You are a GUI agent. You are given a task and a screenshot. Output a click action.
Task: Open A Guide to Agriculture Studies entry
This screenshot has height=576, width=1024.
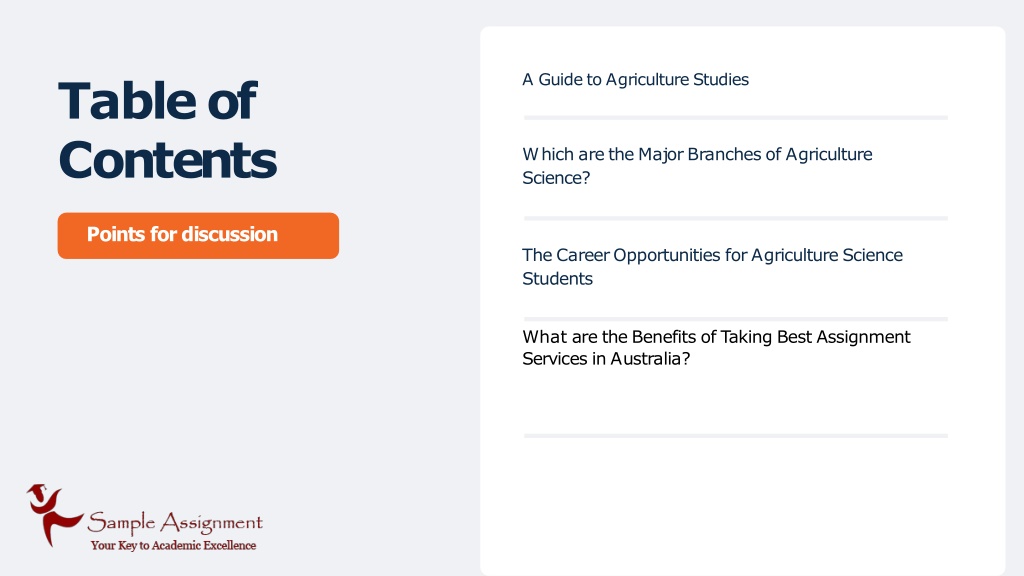point(635,80)
